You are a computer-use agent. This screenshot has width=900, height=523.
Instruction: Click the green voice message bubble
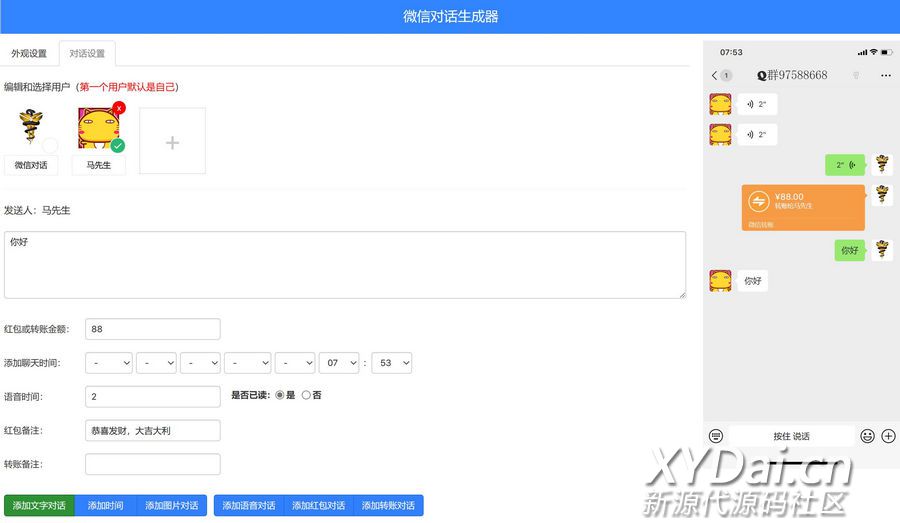click(x=845, y=165)
